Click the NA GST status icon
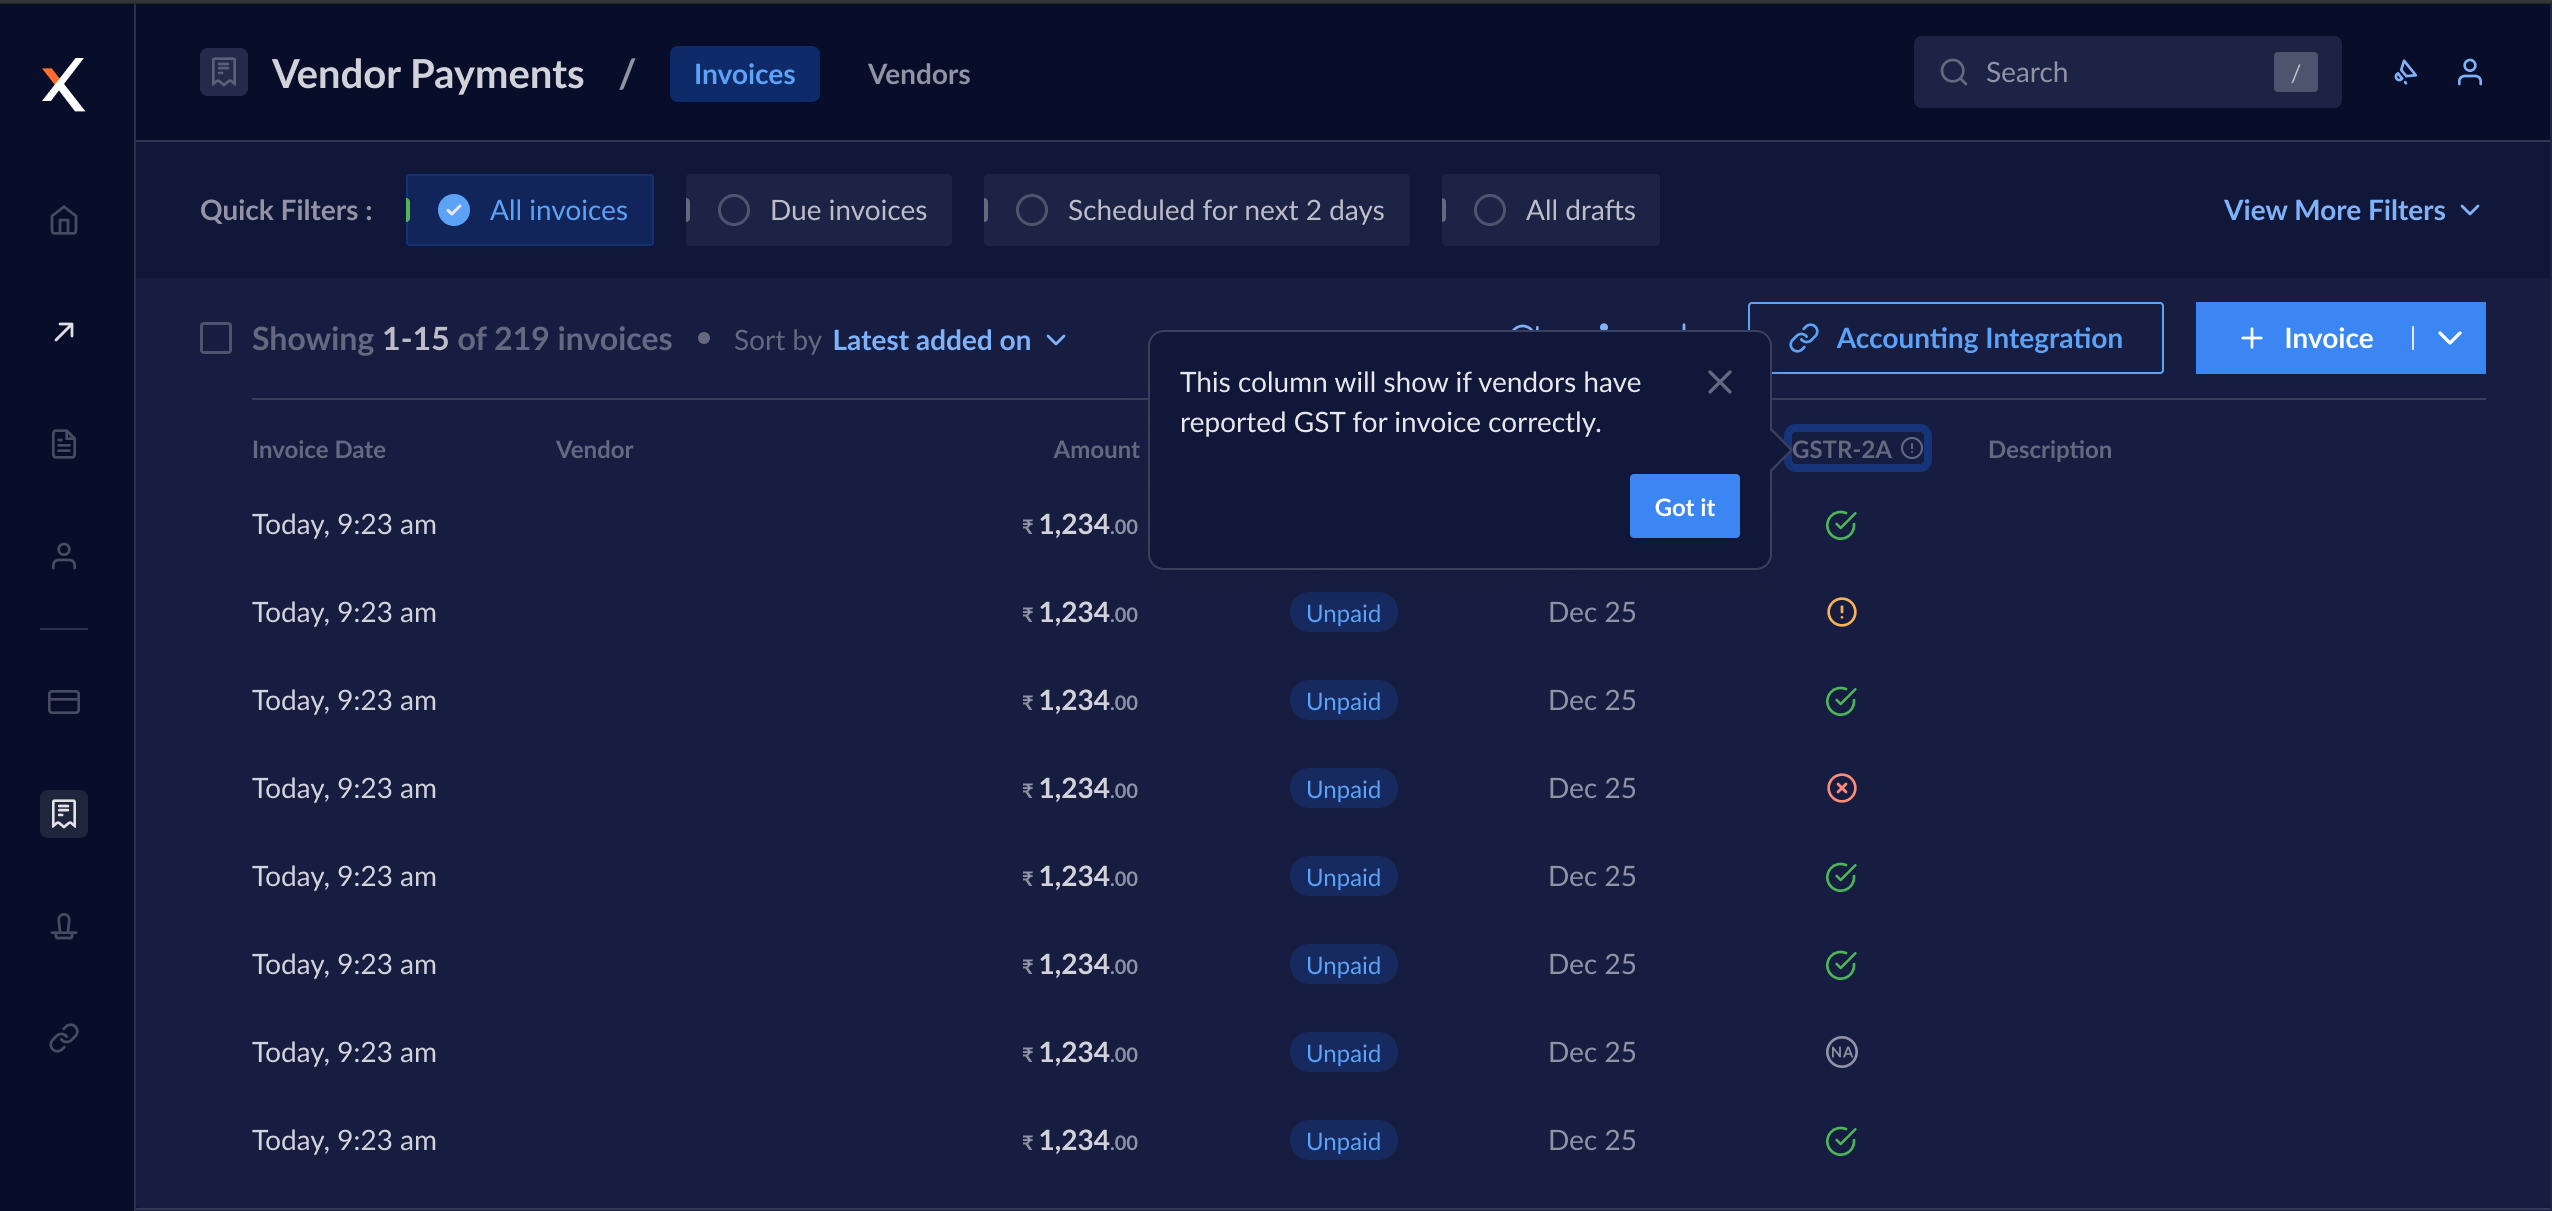 click(x=1841, y=1051)
